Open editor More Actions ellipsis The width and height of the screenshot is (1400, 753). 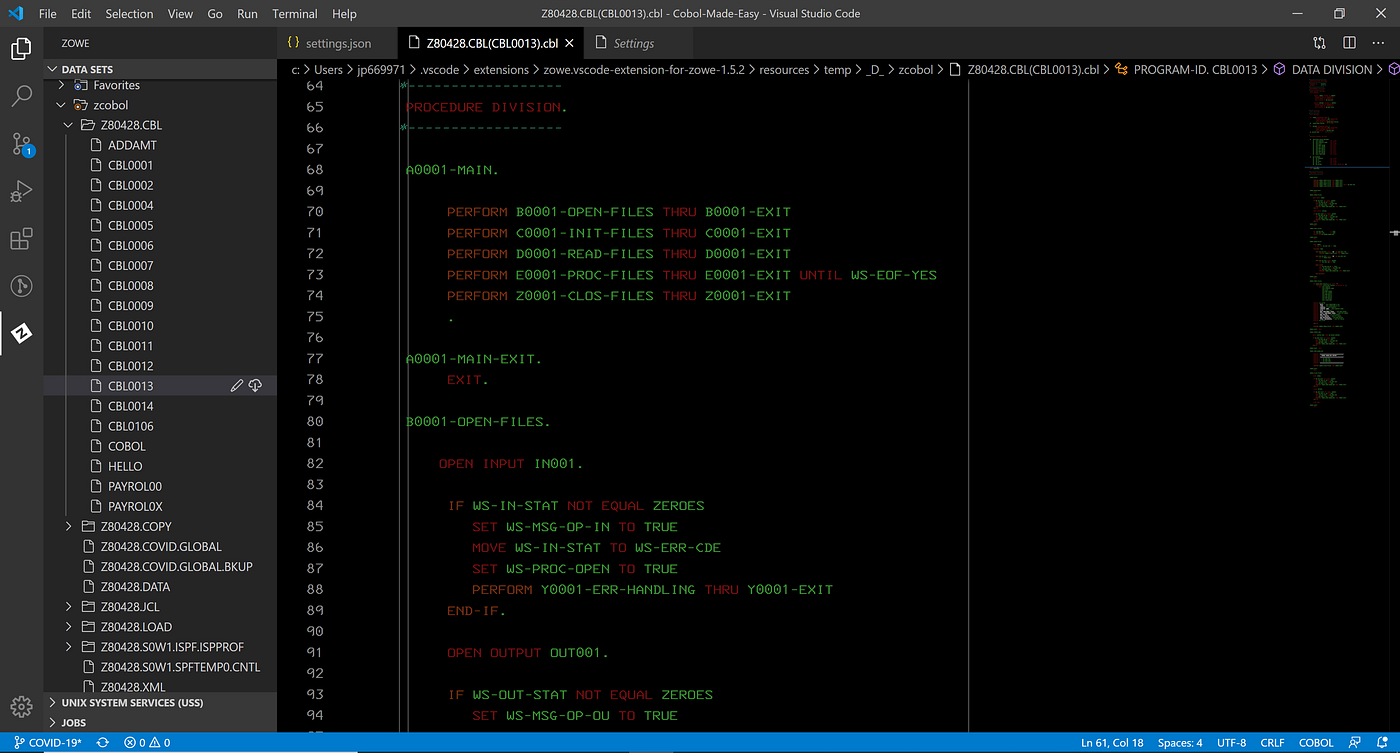1379,43
